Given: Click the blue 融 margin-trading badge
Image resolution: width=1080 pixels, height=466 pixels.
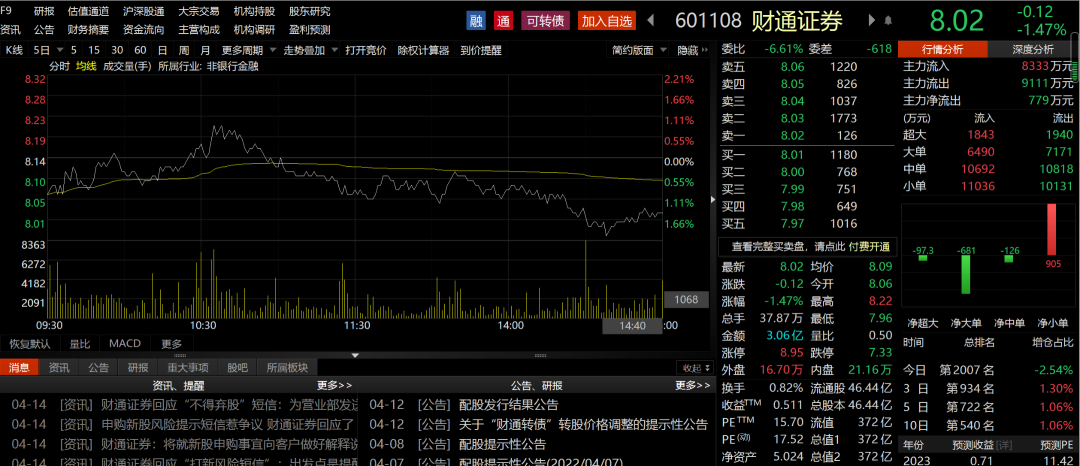Looking at the screenshot, I should (x=476, y=21).
